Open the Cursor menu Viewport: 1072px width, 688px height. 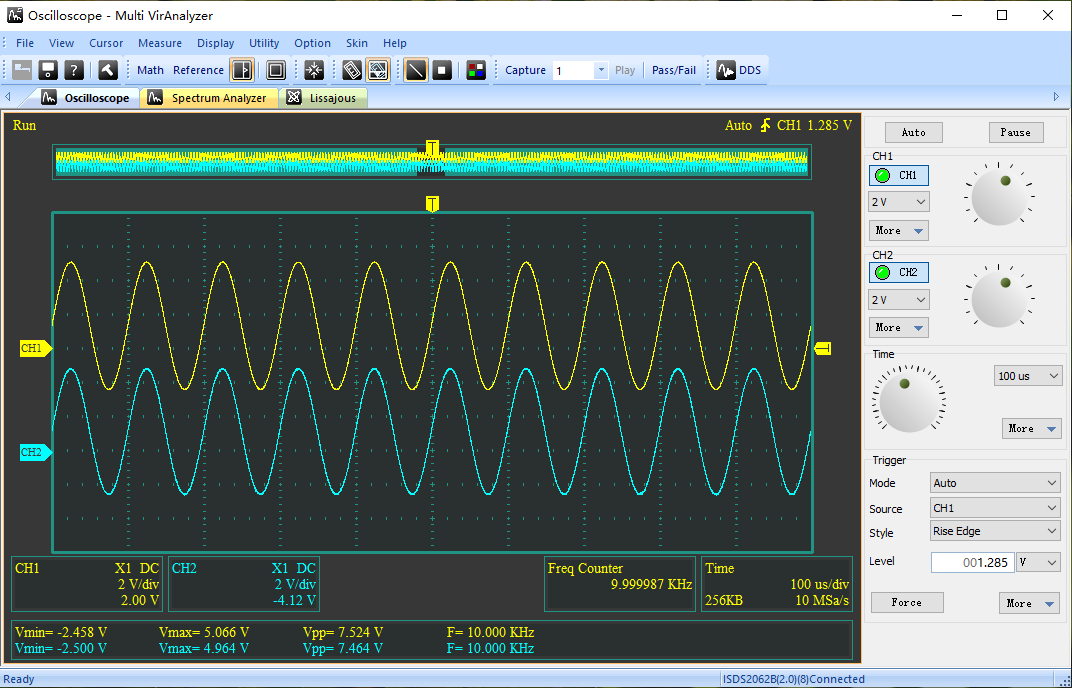[x=106, y=43]
